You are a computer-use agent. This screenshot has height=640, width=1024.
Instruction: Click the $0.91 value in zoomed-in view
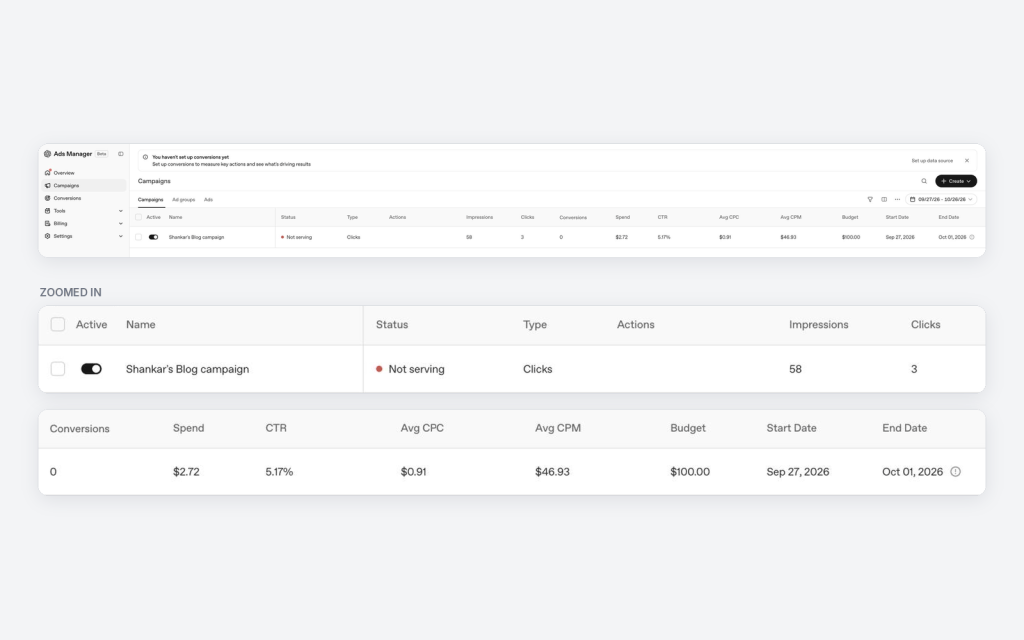pyautogui.click(x=413, y=472)
